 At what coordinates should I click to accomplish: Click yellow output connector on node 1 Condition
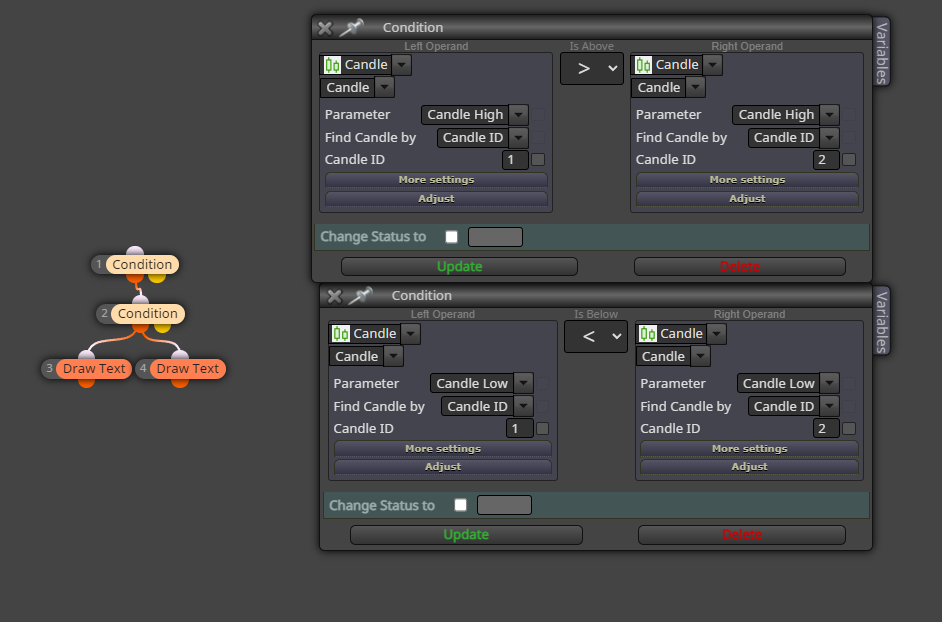coord(157,278)
